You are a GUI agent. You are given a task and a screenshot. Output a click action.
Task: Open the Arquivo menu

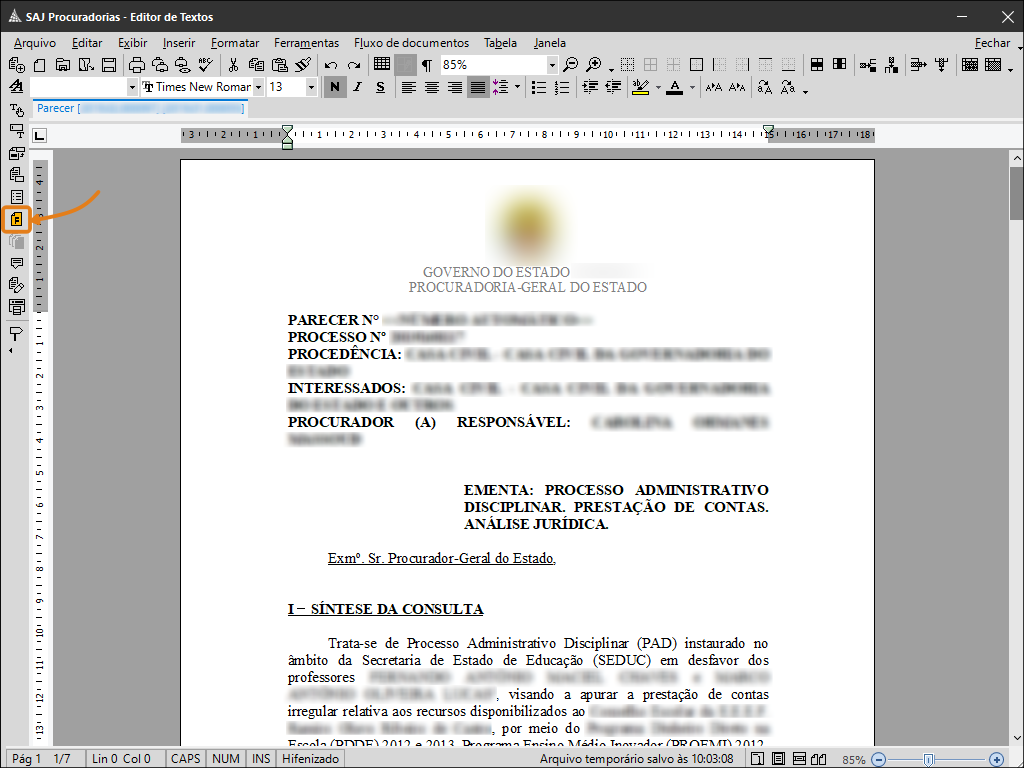point(35,43)
